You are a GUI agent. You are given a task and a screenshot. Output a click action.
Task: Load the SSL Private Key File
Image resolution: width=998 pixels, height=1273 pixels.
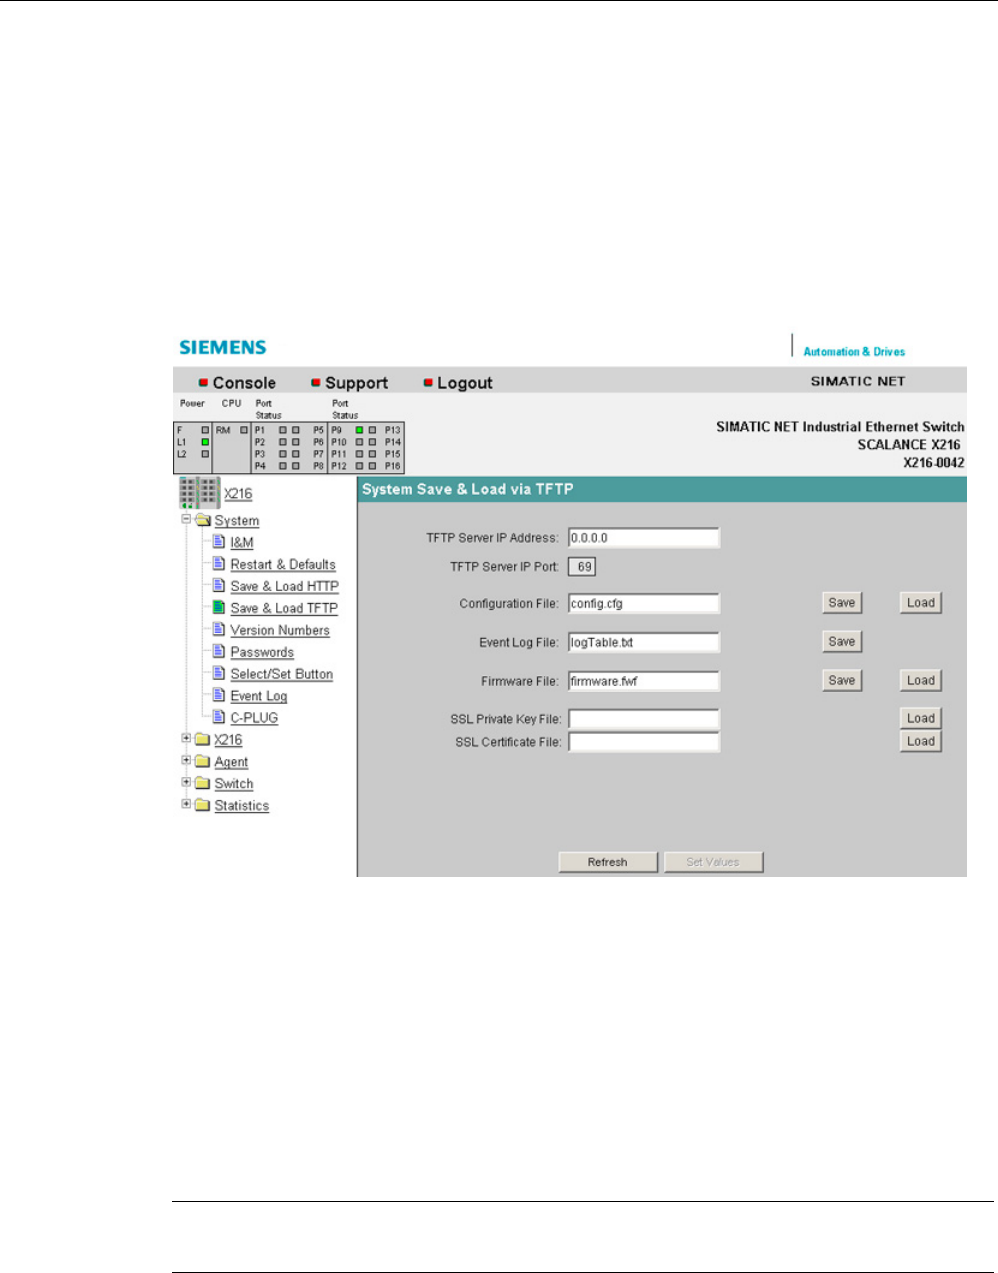[921, 718]
